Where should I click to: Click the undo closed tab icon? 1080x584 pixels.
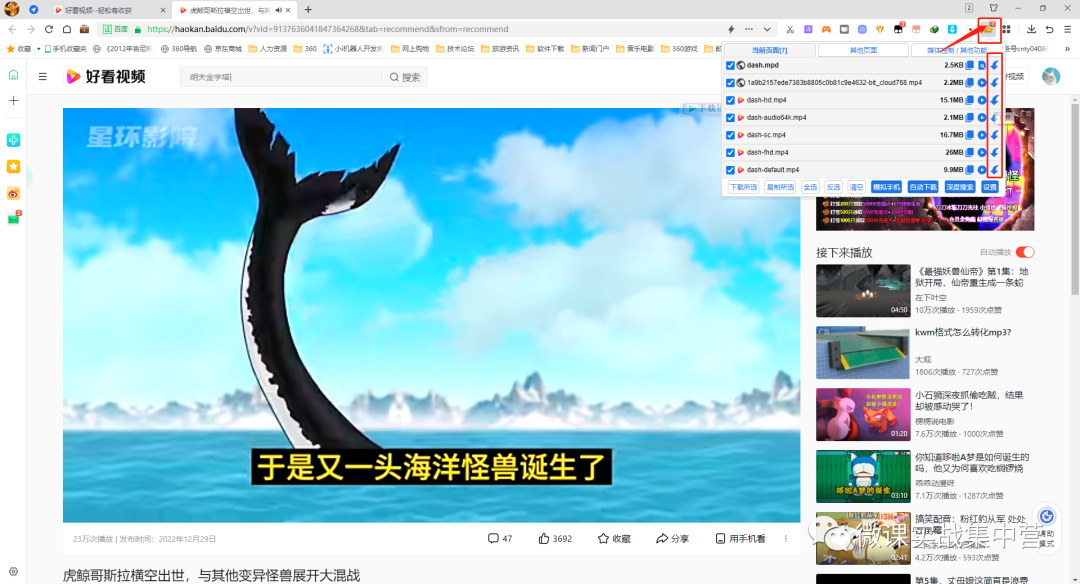(1049, 29)
